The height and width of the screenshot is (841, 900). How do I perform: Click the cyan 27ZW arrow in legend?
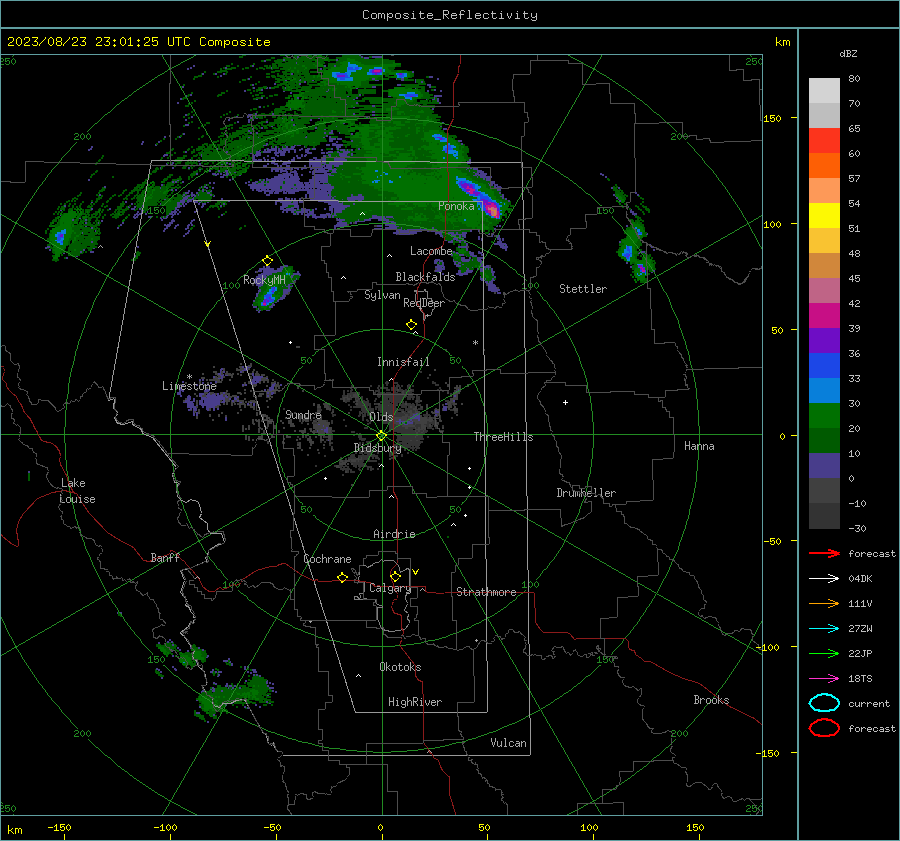824,629
